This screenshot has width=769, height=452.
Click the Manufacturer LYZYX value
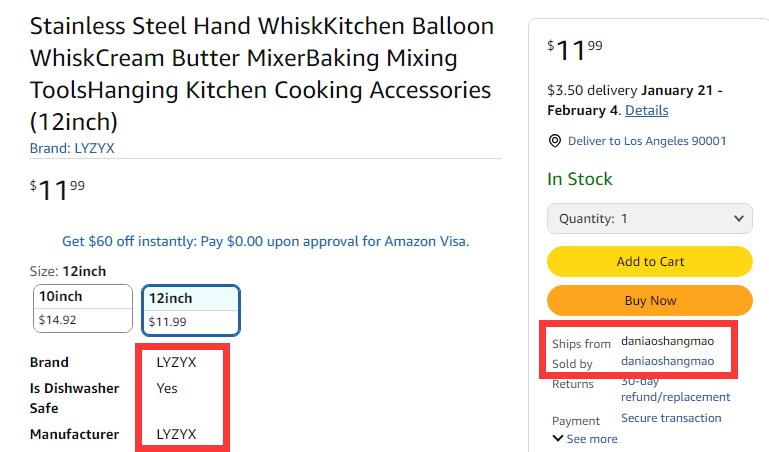pyautogui.click(x=176, y=434)
